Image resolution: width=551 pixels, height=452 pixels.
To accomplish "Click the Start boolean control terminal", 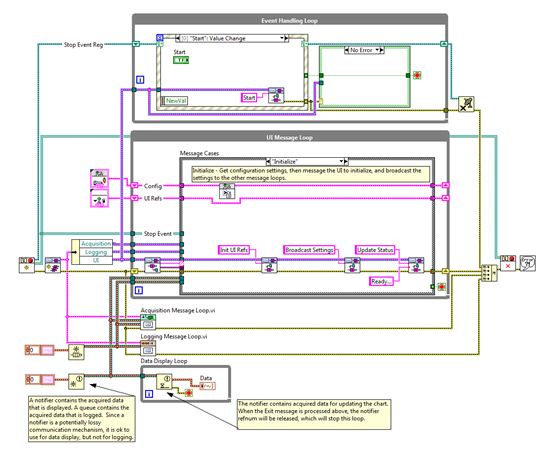I will pyautogui.click(x=181, y=60).
